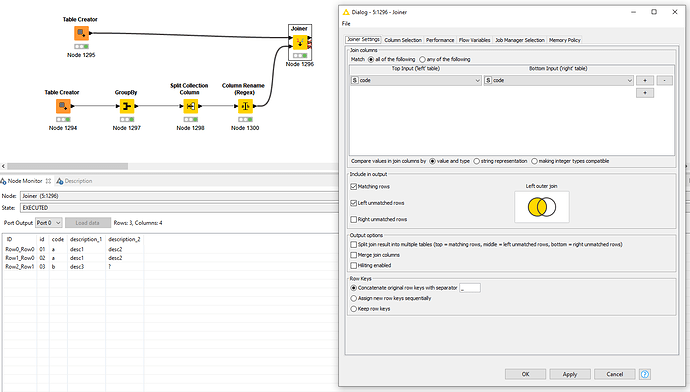Open the Performance tab
The width and height of the screenshot is (690, 392).
[440, 40]
